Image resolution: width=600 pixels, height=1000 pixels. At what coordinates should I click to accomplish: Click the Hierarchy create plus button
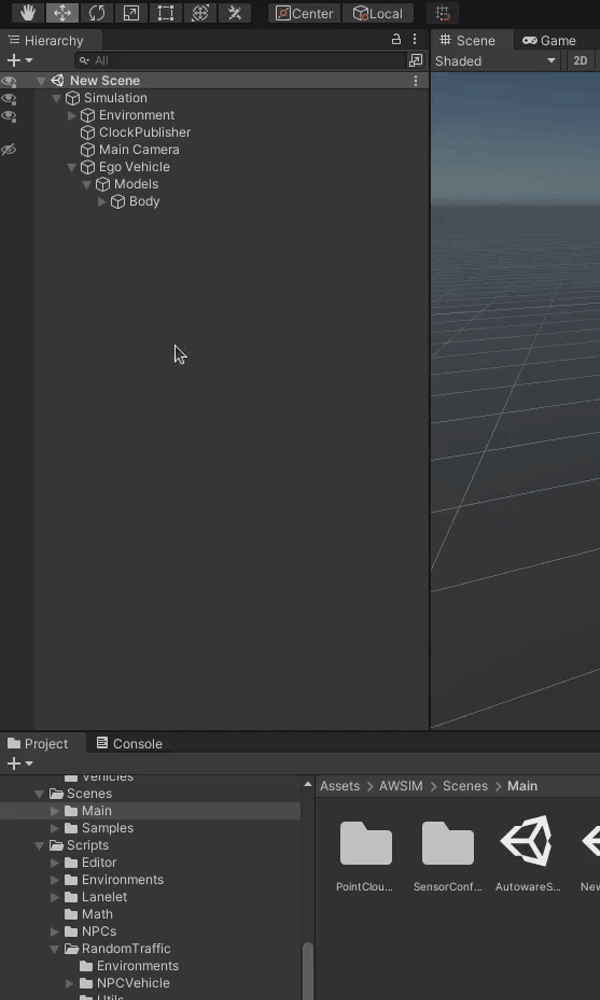tap(19, 61)
